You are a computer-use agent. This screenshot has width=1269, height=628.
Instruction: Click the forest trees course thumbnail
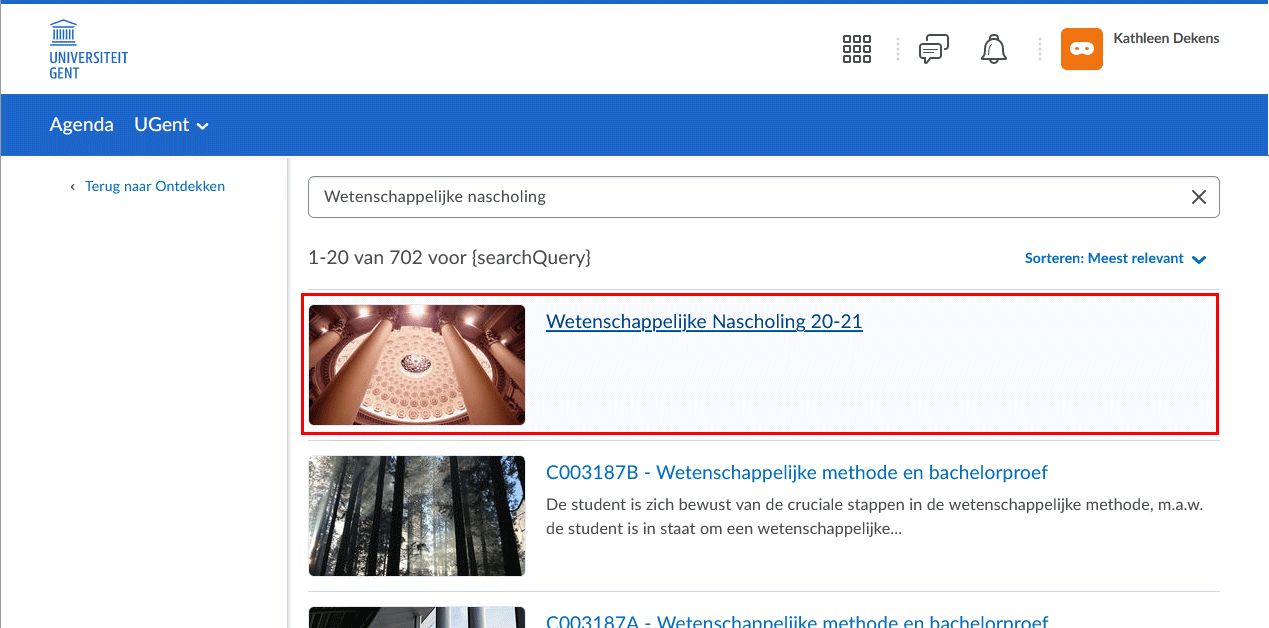tap(416, 516)
